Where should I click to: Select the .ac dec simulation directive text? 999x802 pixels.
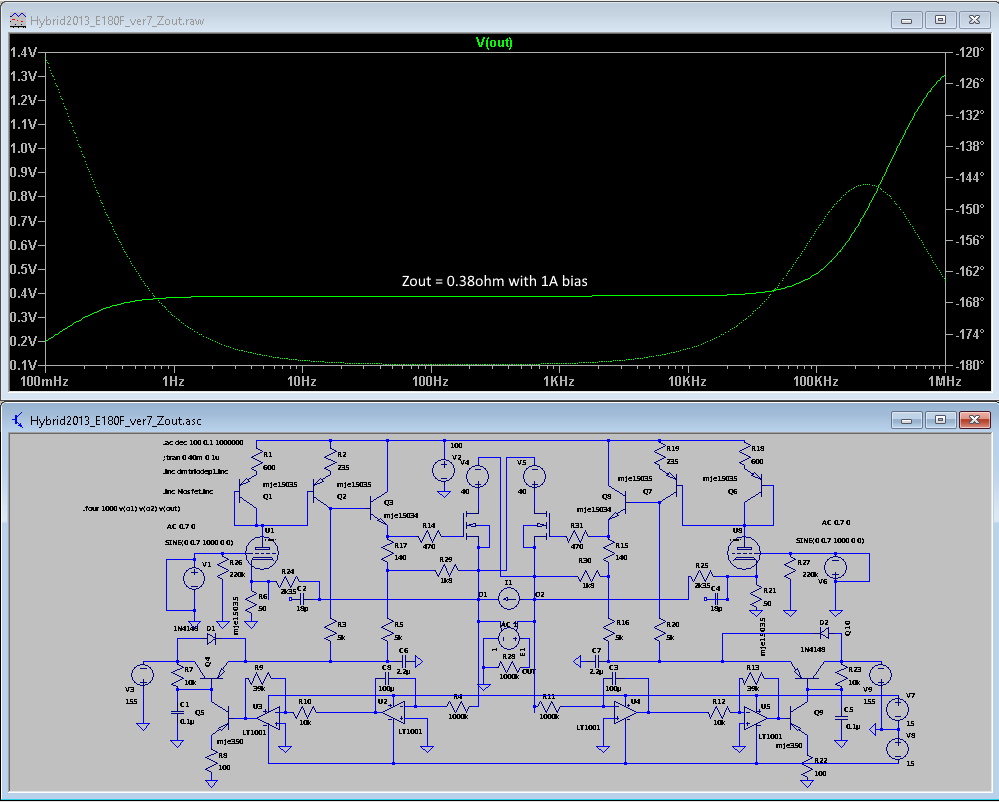202,442
